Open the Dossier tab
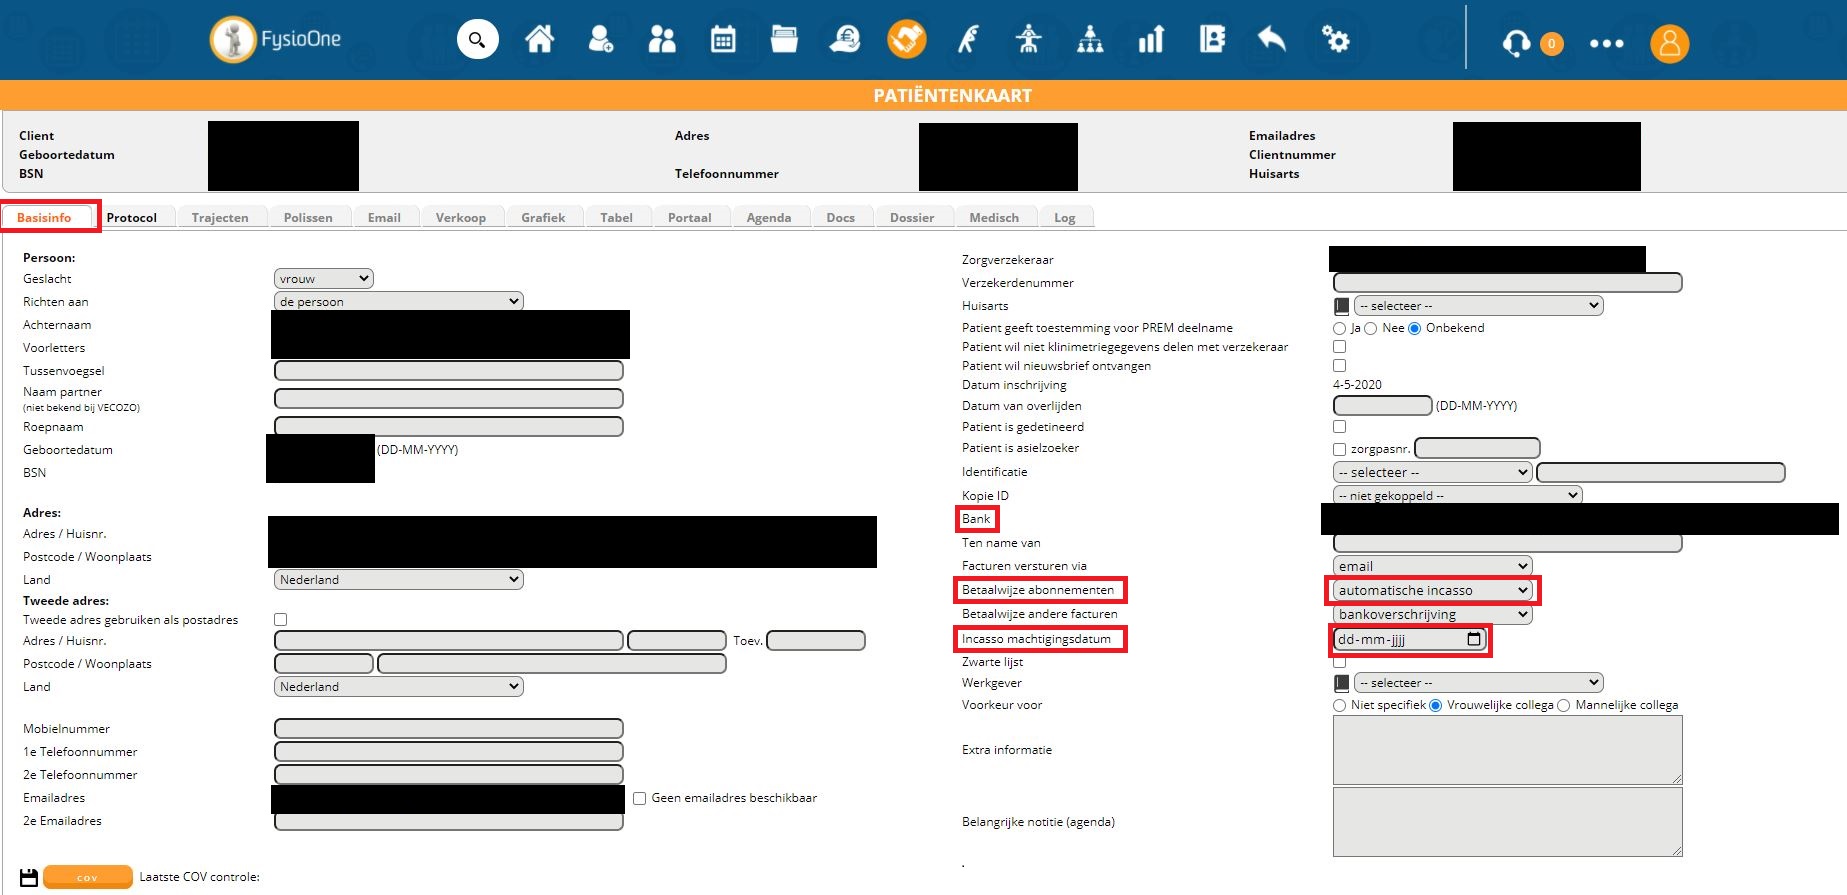The width and height of the screenshot is (1847, 895). (x=912, y=218)
